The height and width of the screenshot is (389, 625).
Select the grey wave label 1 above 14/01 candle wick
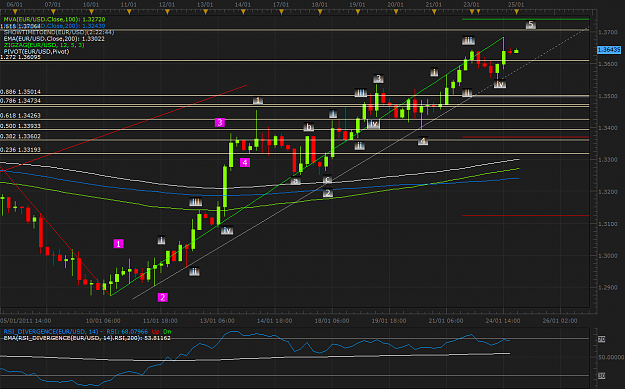point(258,100)
